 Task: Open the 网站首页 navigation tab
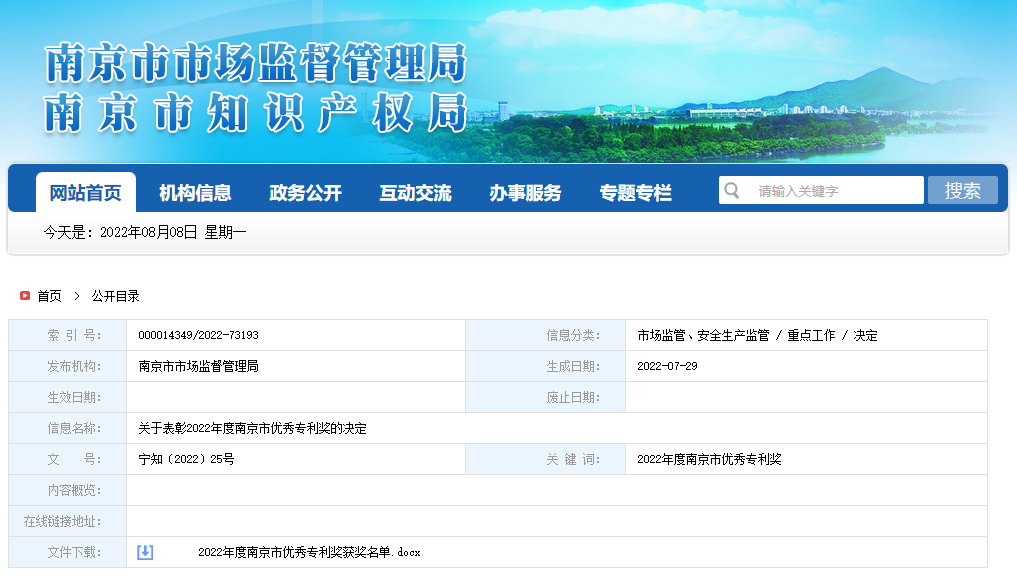point(85,193)
